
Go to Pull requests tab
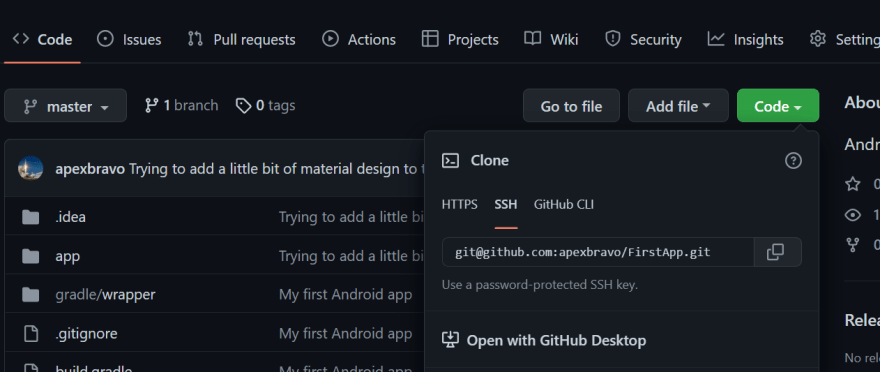pyautogui.click(x=241, y=39)
